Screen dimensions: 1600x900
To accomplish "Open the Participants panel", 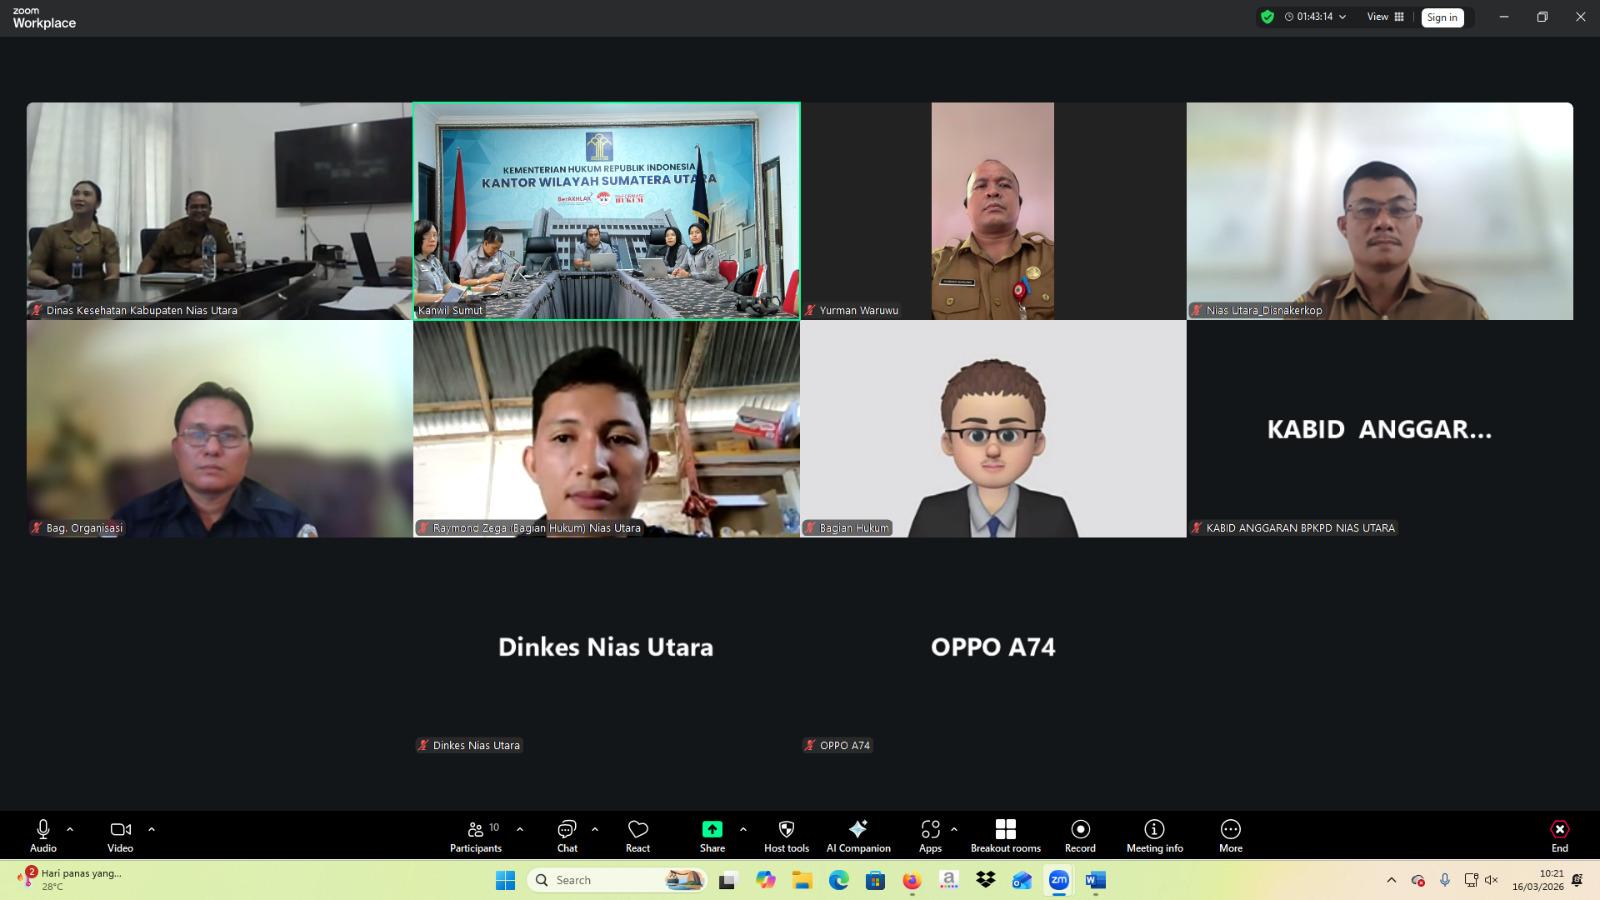I will (x=476, y=836).
